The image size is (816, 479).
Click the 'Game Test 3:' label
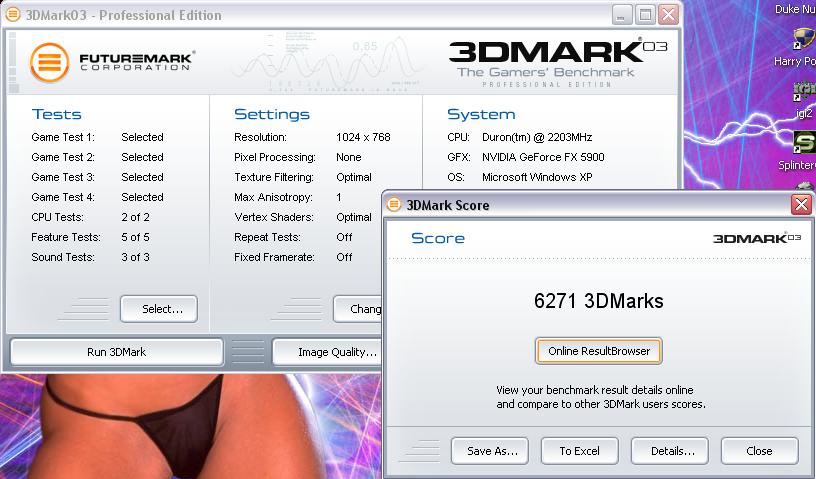(x=63, y=177)
